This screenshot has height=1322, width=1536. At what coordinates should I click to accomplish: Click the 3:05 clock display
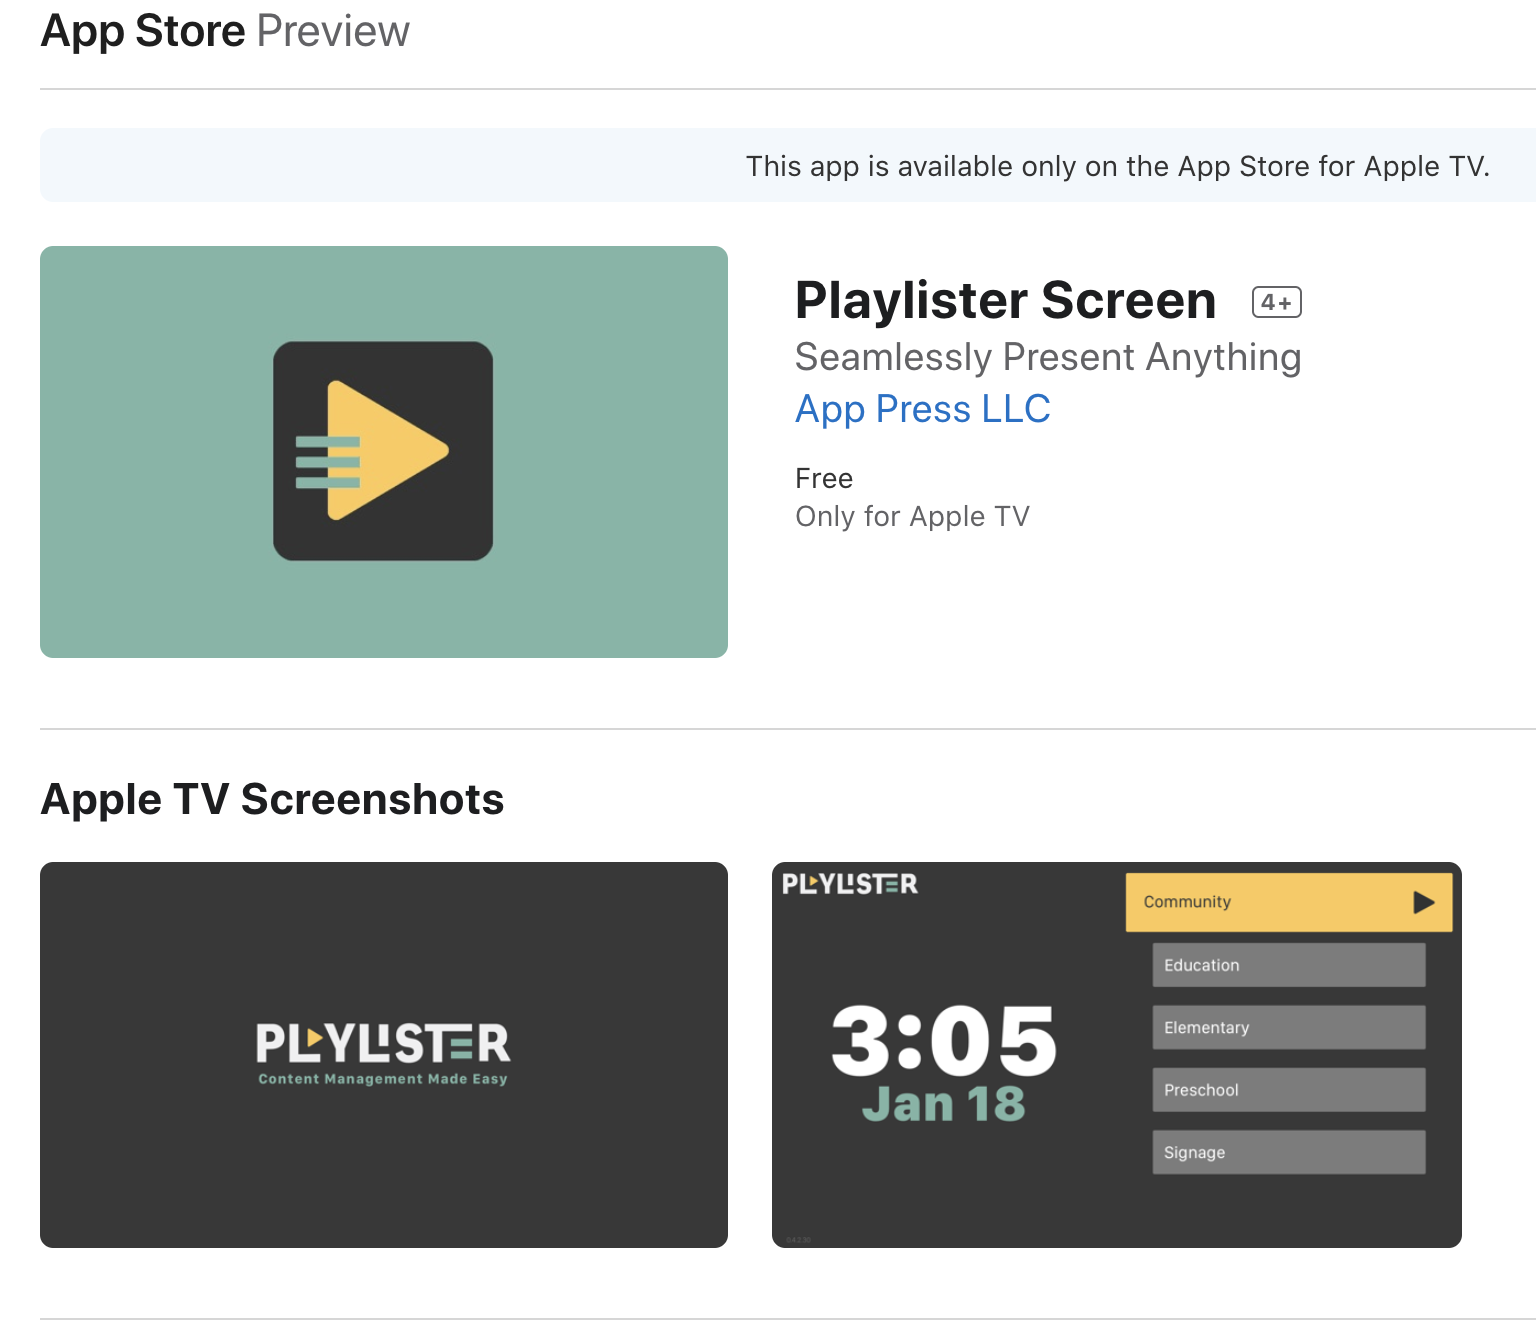pyautogui.click(x=943, y=1041)
